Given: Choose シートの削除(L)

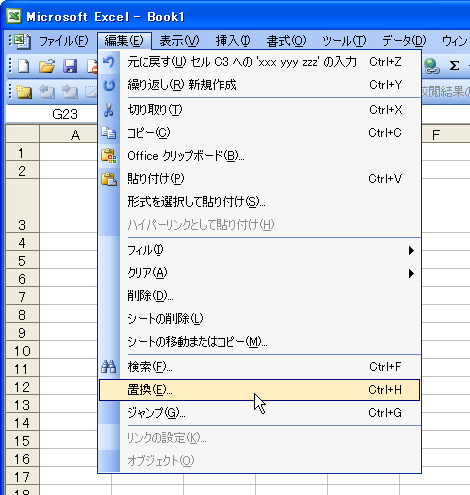Looking at the screenshot, I should coord(260,319).
